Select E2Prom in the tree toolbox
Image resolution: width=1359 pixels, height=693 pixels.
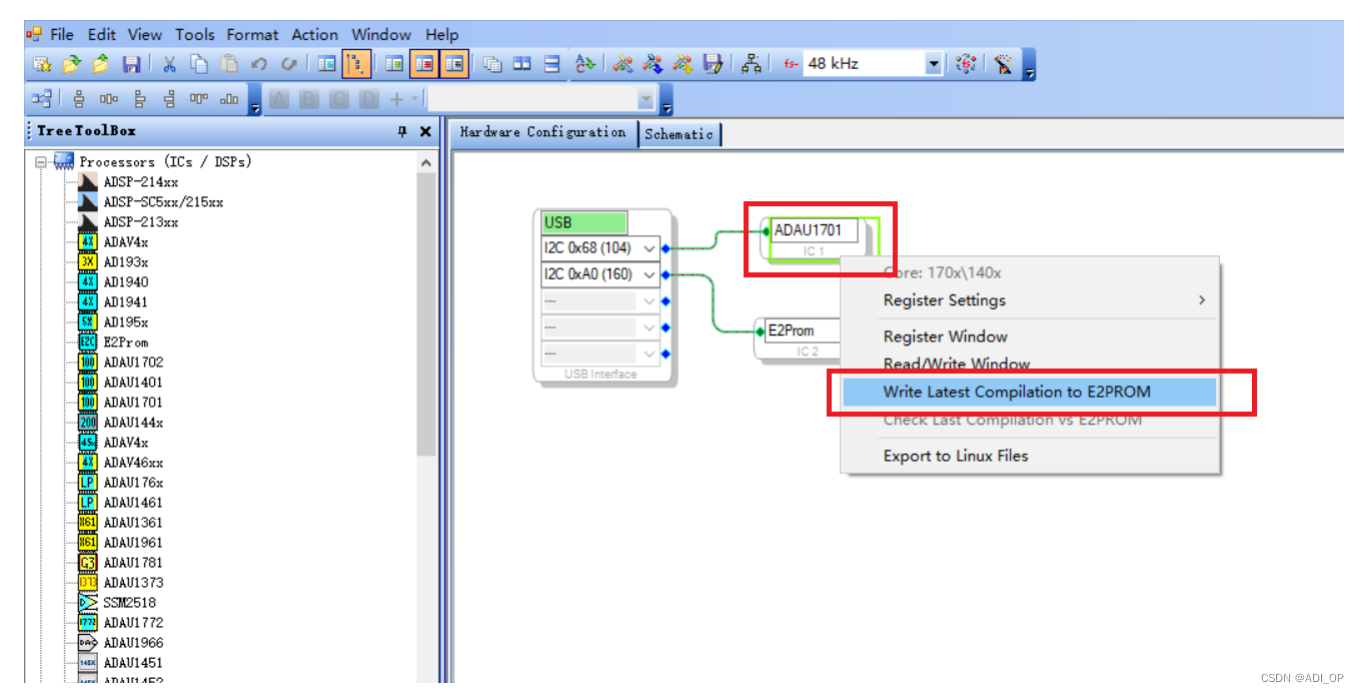(x=126, y=342)
